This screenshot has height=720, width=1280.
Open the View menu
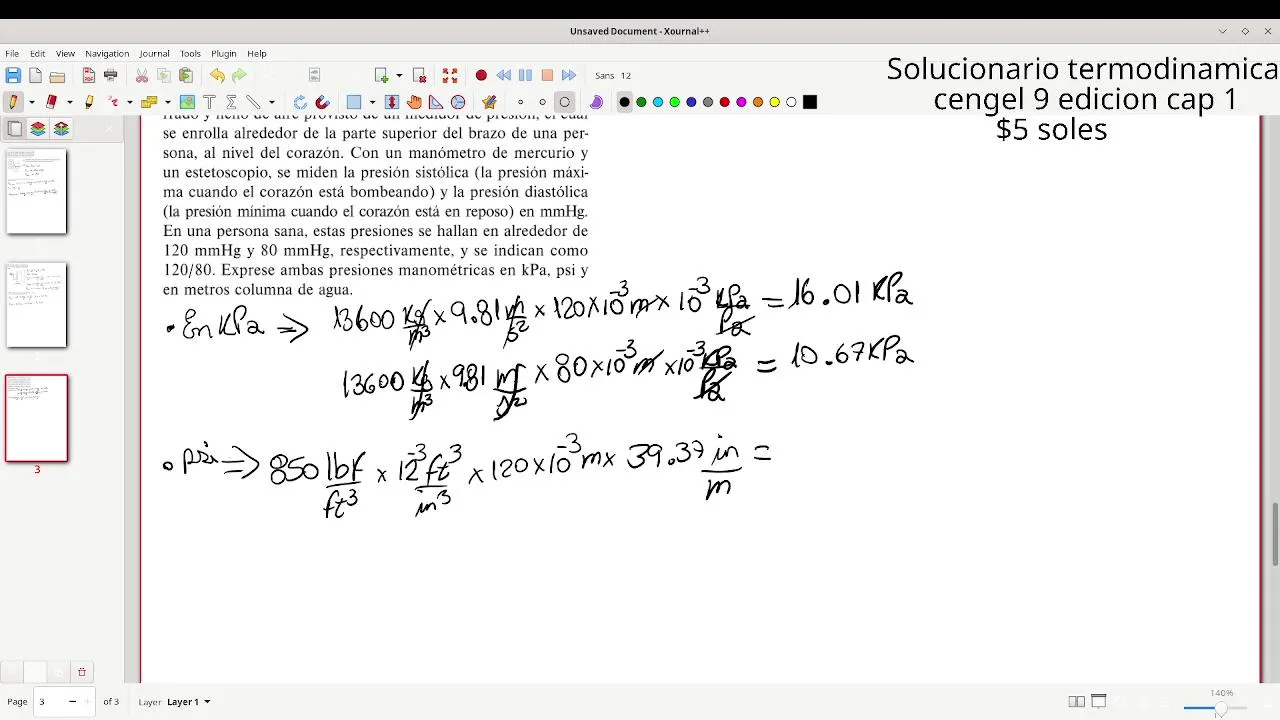click(65, 53)
